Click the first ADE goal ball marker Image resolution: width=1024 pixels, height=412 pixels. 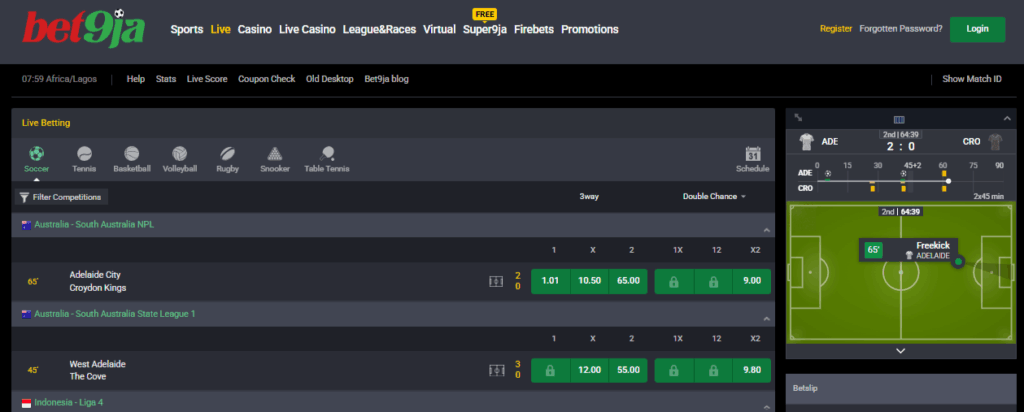coord(828,174)
